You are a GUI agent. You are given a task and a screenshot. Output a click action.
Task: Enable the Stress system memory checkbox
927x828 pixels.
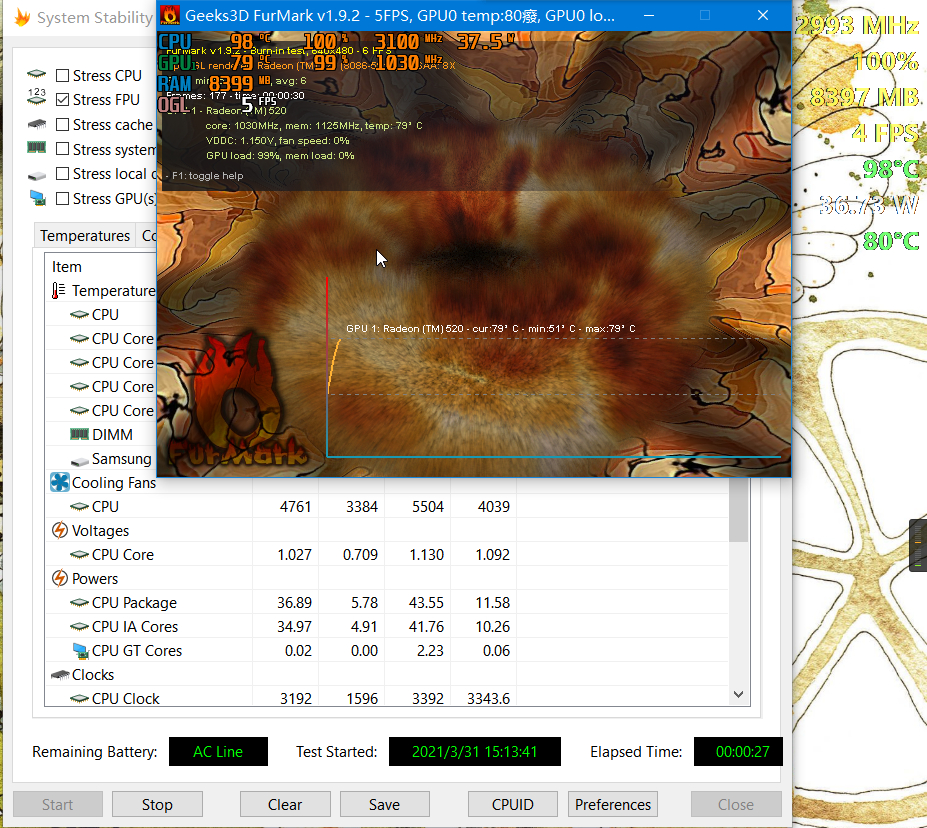click(62, 149)
